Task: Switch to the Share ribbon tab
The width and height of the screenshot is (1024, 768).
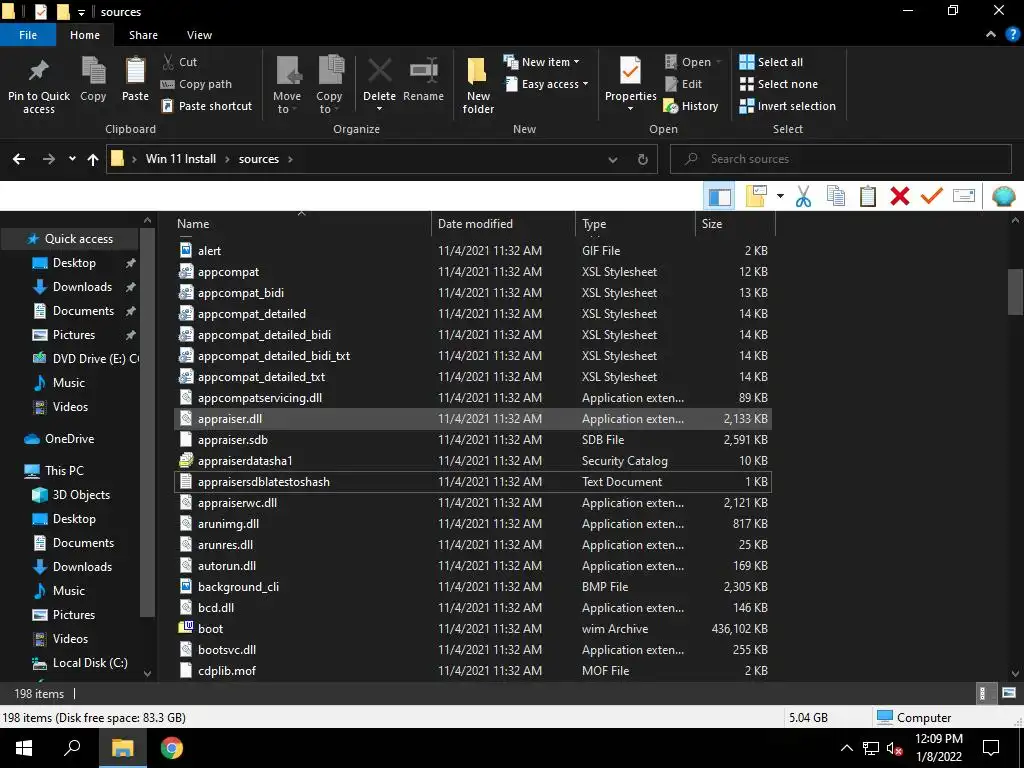Action: coord(143,35)
